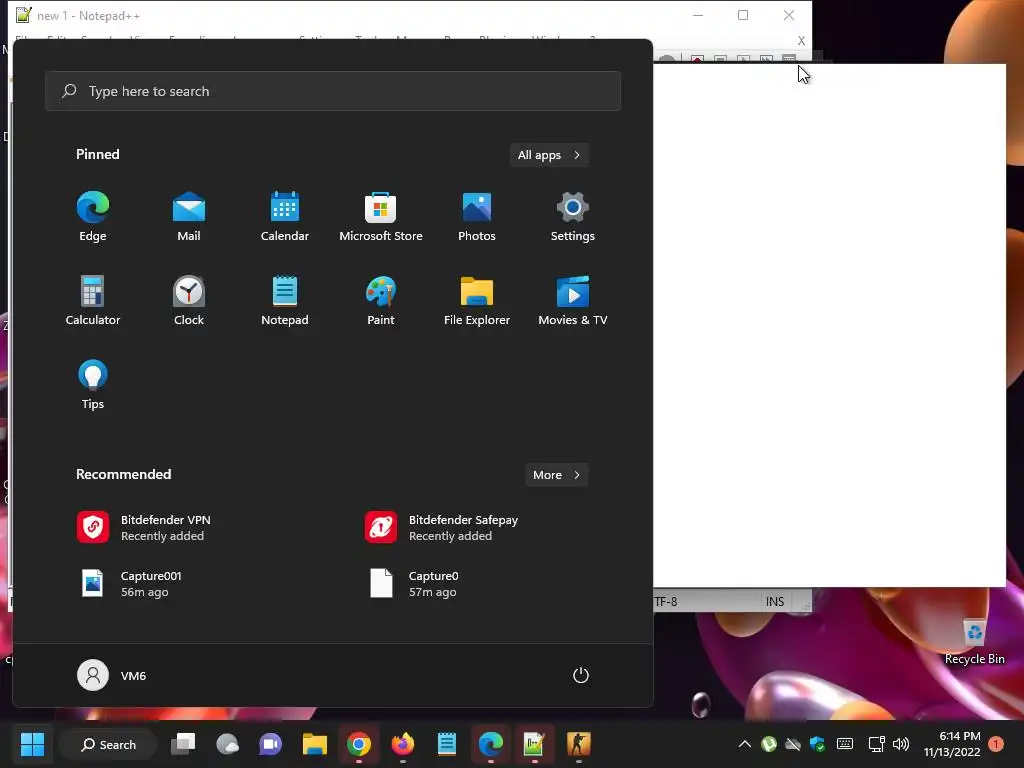The width and height of the screenshot is (1024, 768).
Task: Select Recycle Bin on desktop
Action: [x=974, y=641]
